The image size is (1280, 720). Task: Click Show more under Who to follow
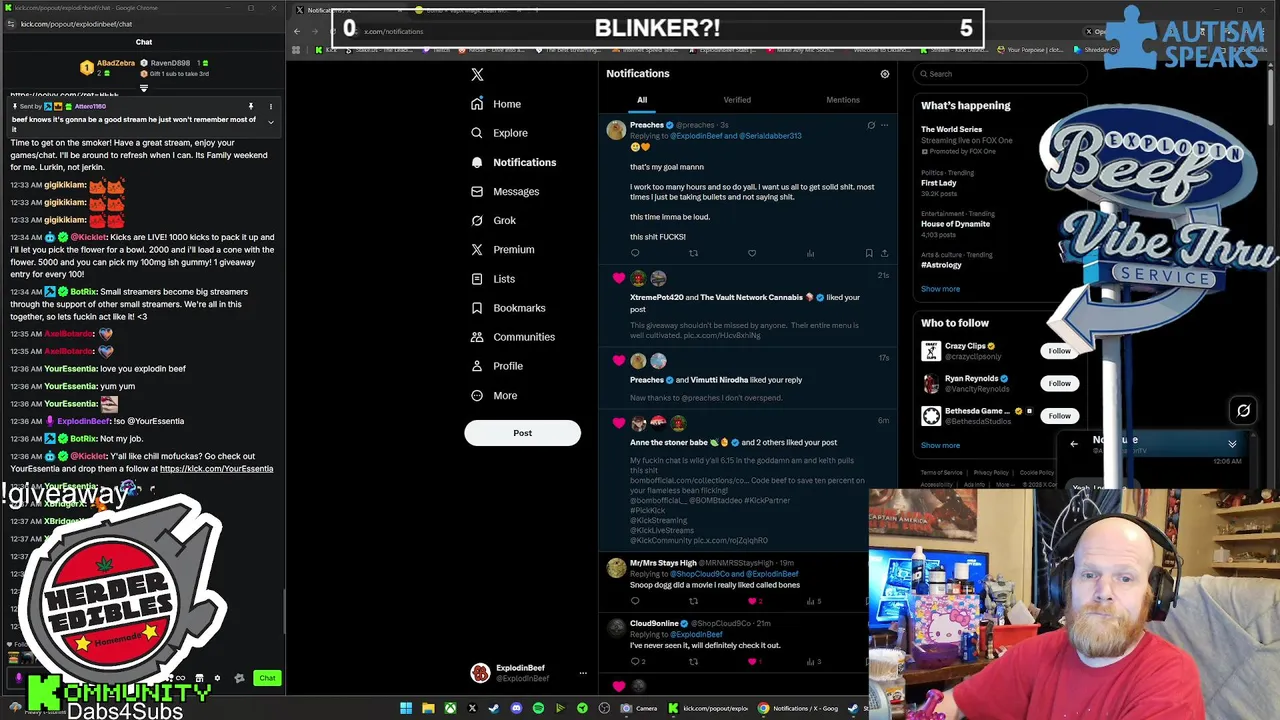click(x=940, y=445)
